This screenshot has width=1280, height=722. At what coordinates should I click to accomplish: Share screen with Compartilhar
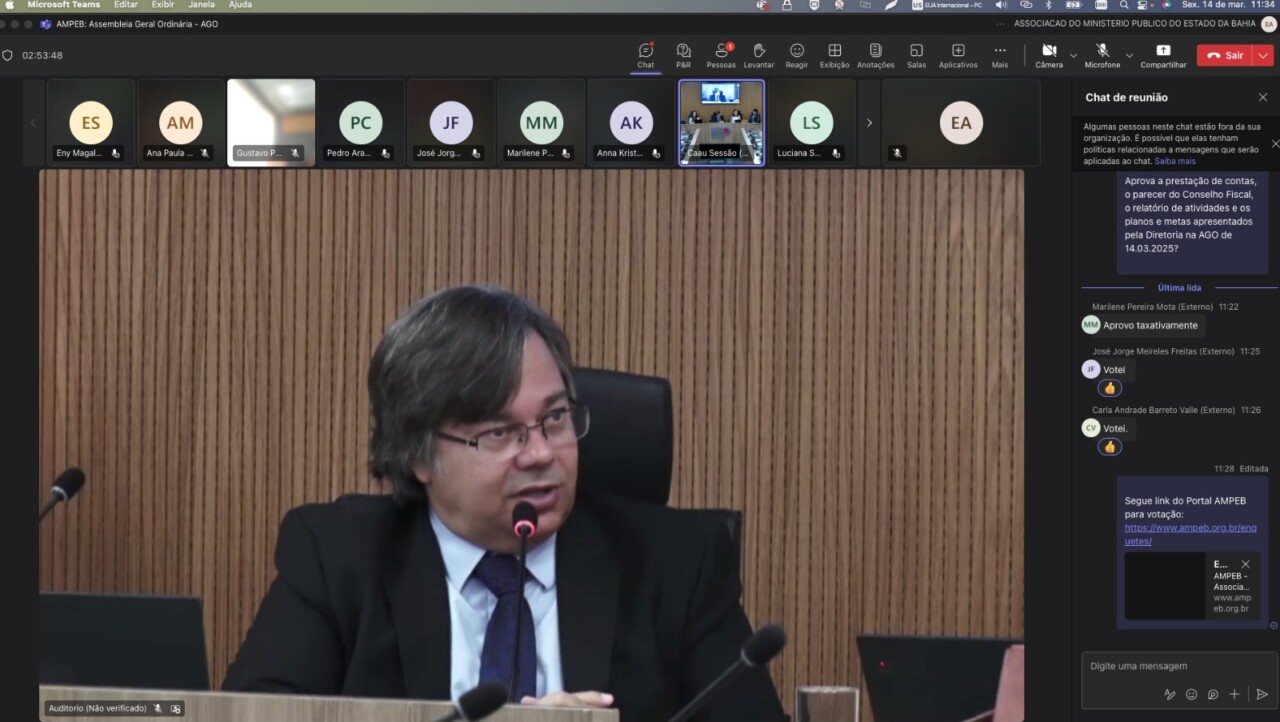(x=1163, y=55)
